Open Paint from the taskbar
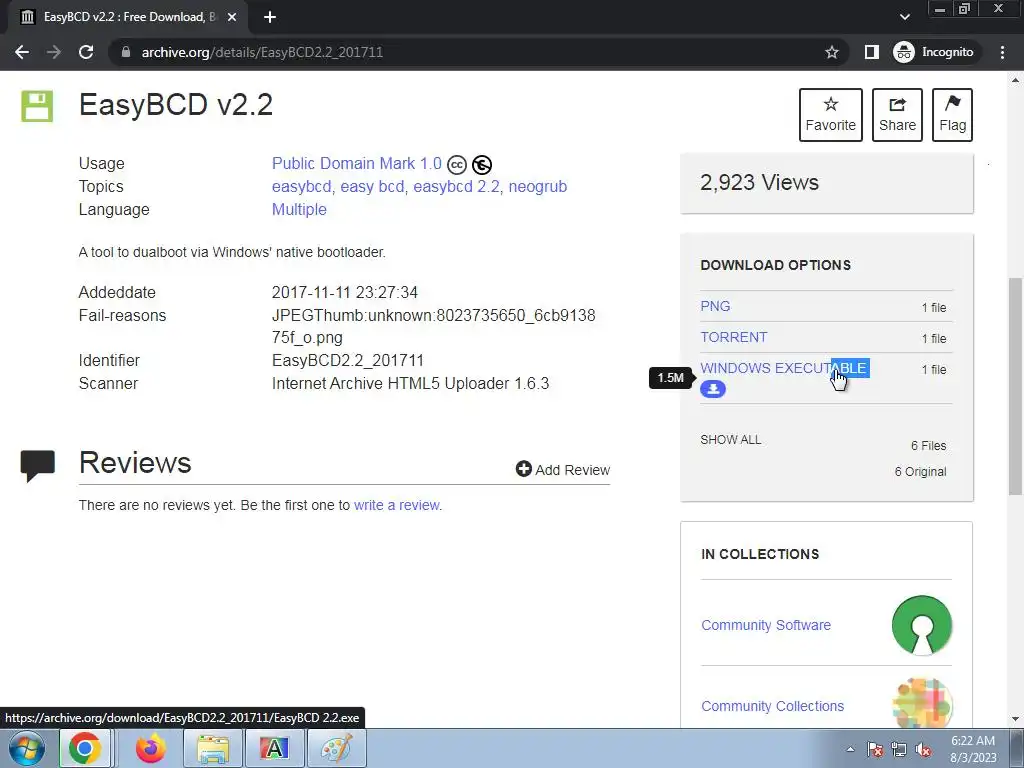This screenshot has width=1024, height=768. click(336, 748)
